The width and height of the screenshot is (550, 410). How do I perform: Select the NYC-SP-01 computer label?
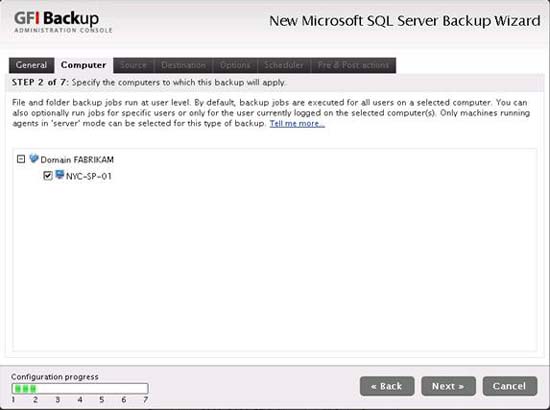[x=89, y=176]
